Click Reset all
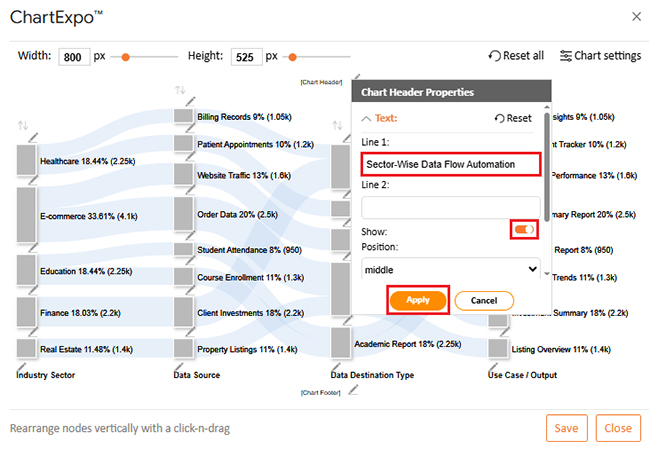Screen dimensions: 650x457 [516, 56]
